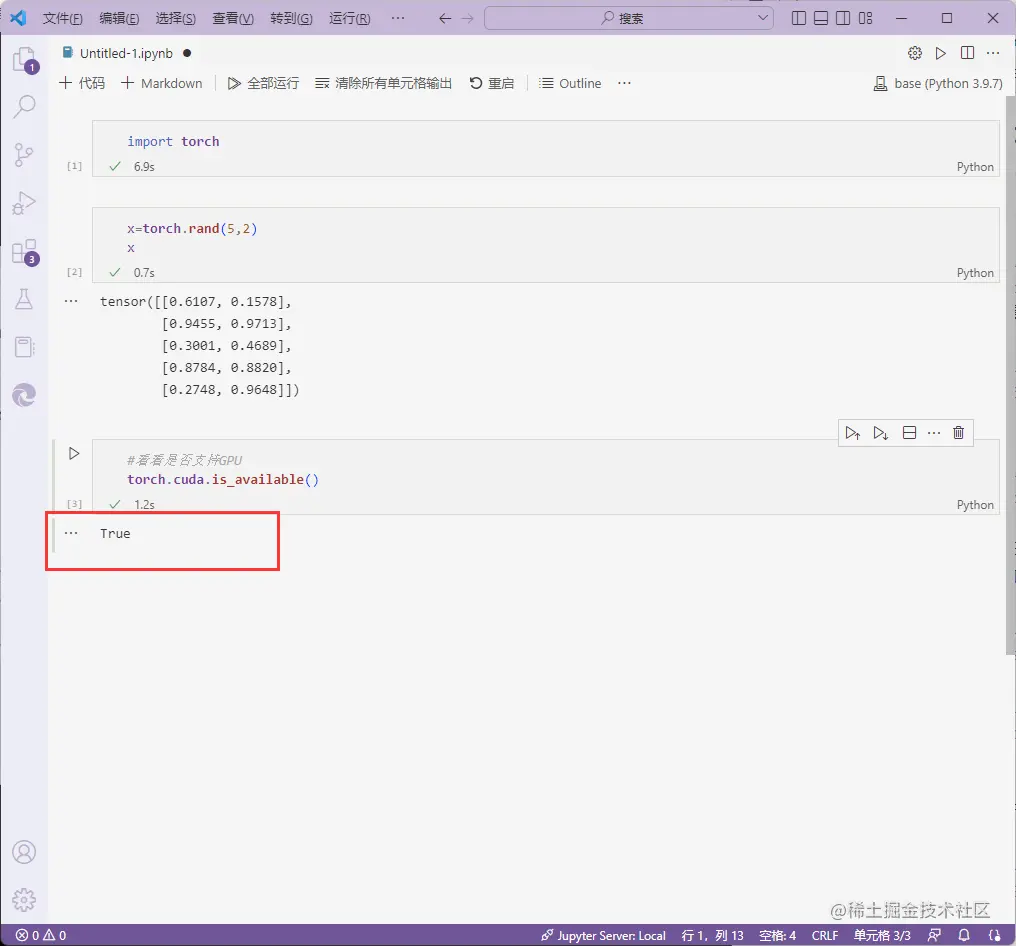Click the vertical scrollbar of the notebook
Image resolution: width=1016 pixels, height=946 pixels.
[x=1010, y=376]
